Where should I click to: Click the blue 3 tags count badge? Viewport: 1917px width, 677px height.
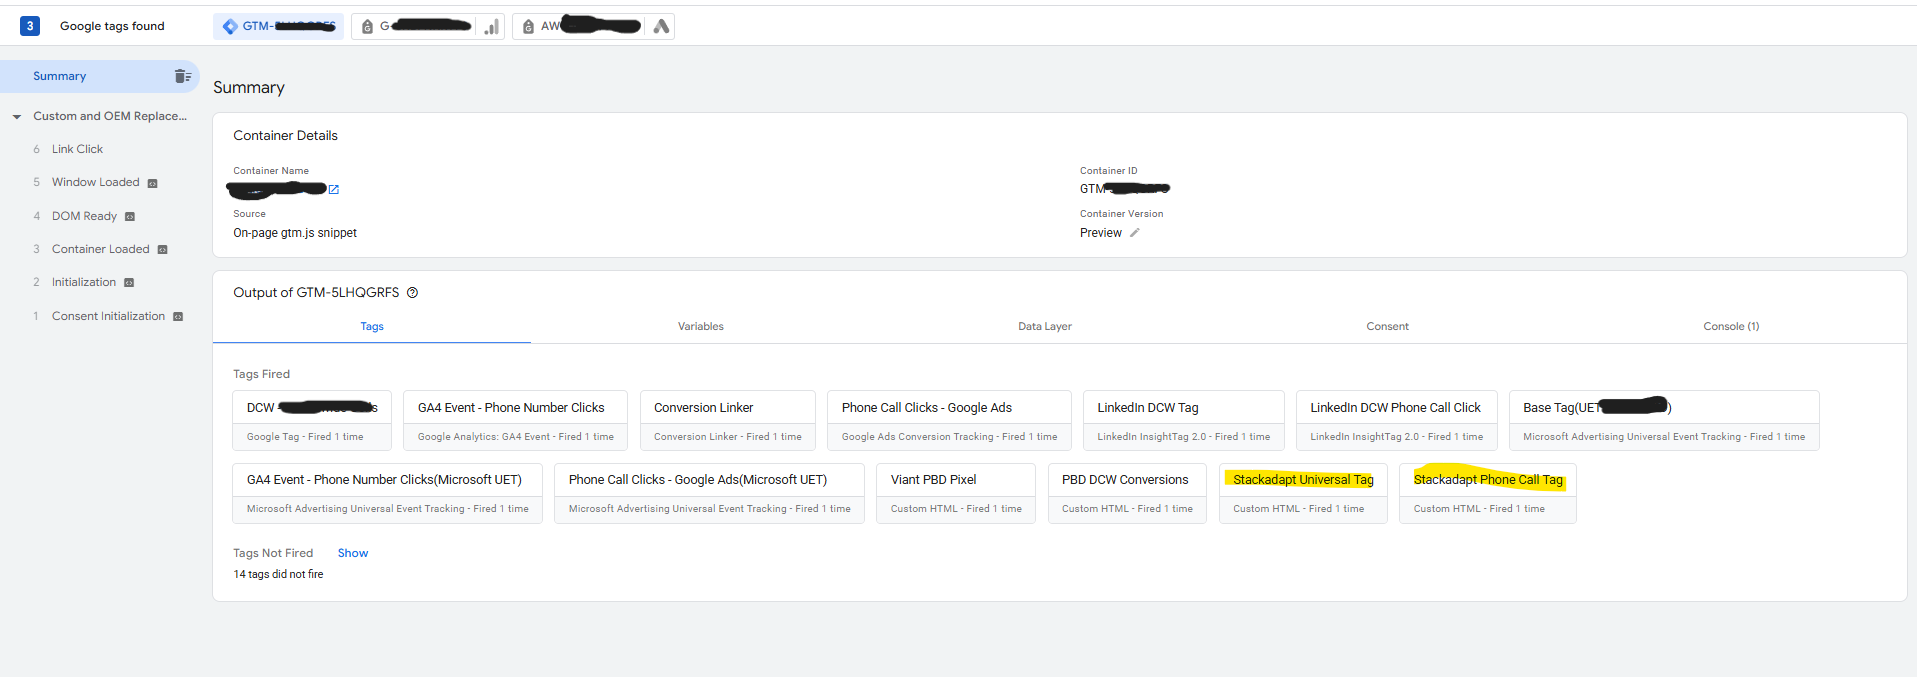[30, 26]
